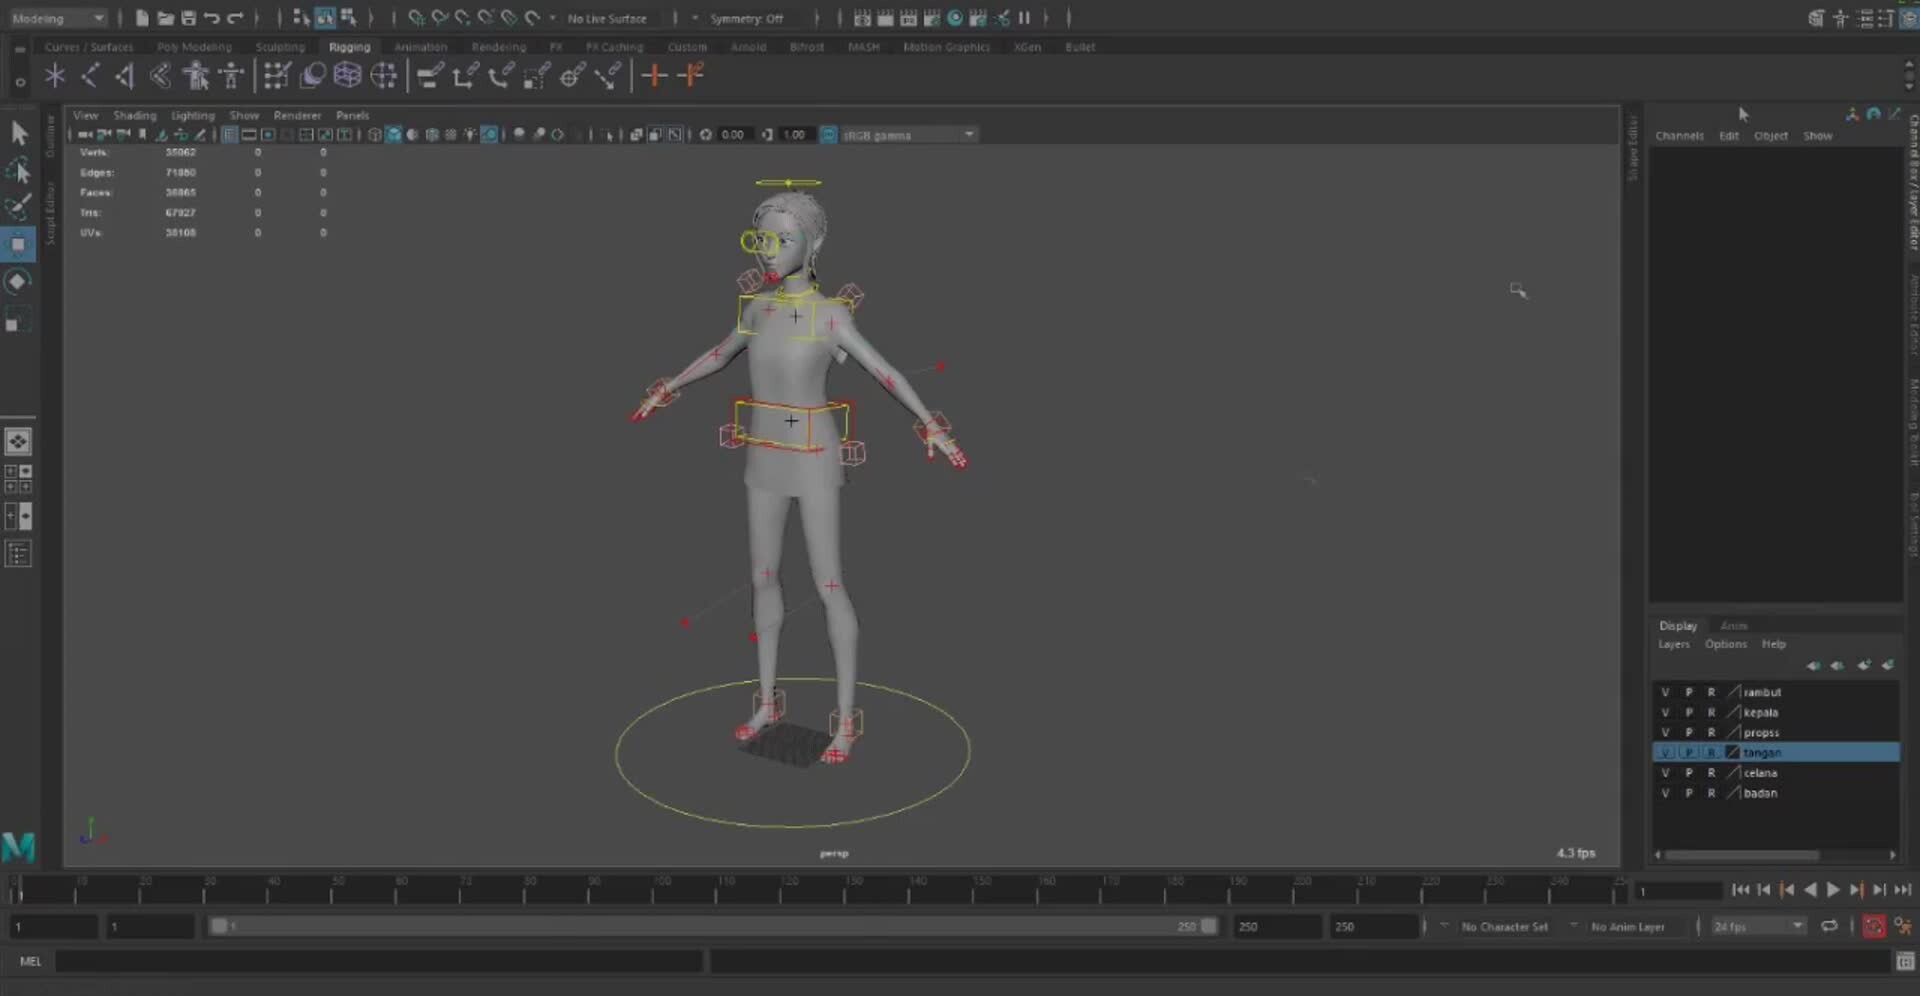Click the New Scene file icon
Image resolution: width=1920 pixels, height=996 pixels.
[x=142, y=18]
